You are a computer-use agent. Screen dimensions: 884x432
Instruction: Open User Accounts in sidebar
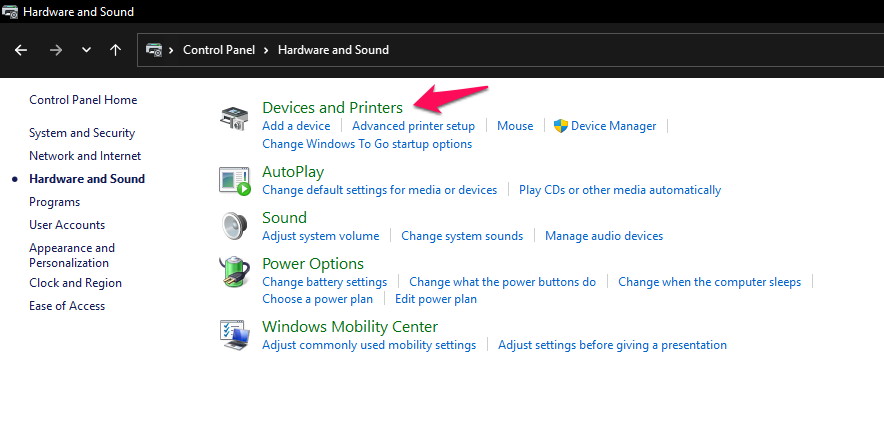tap(67, 224)
